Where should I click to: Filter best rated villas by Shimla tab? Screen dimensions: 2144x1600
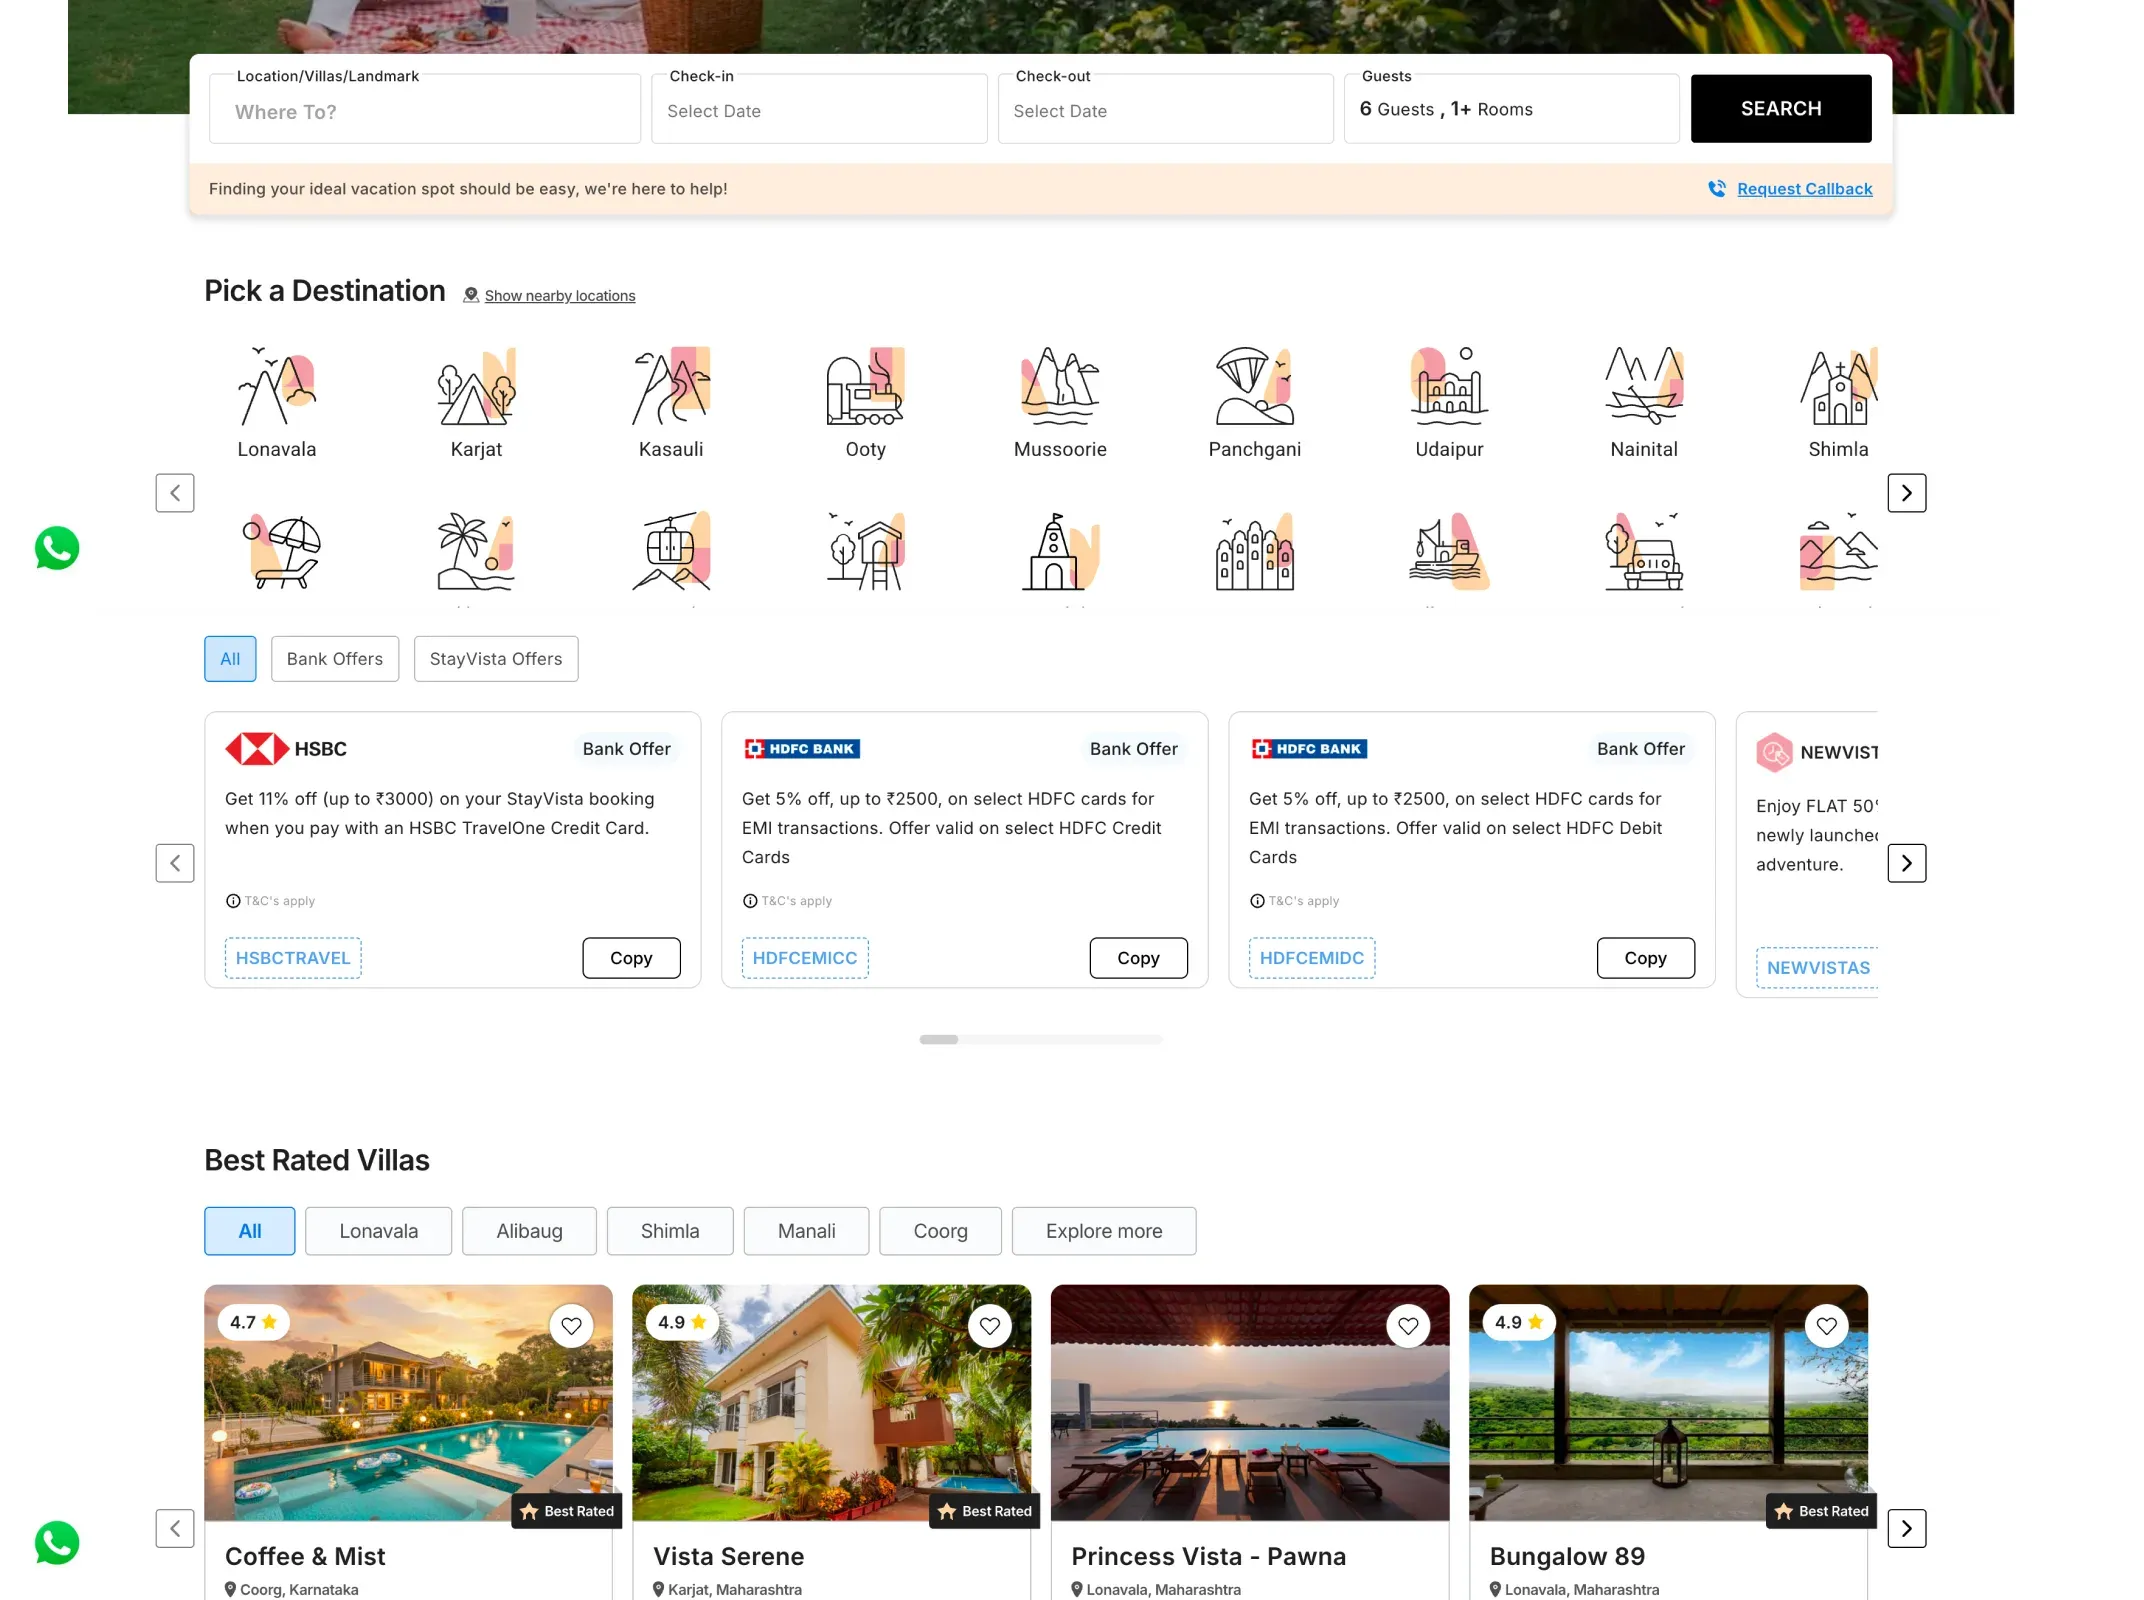[x=670, y=1231]
